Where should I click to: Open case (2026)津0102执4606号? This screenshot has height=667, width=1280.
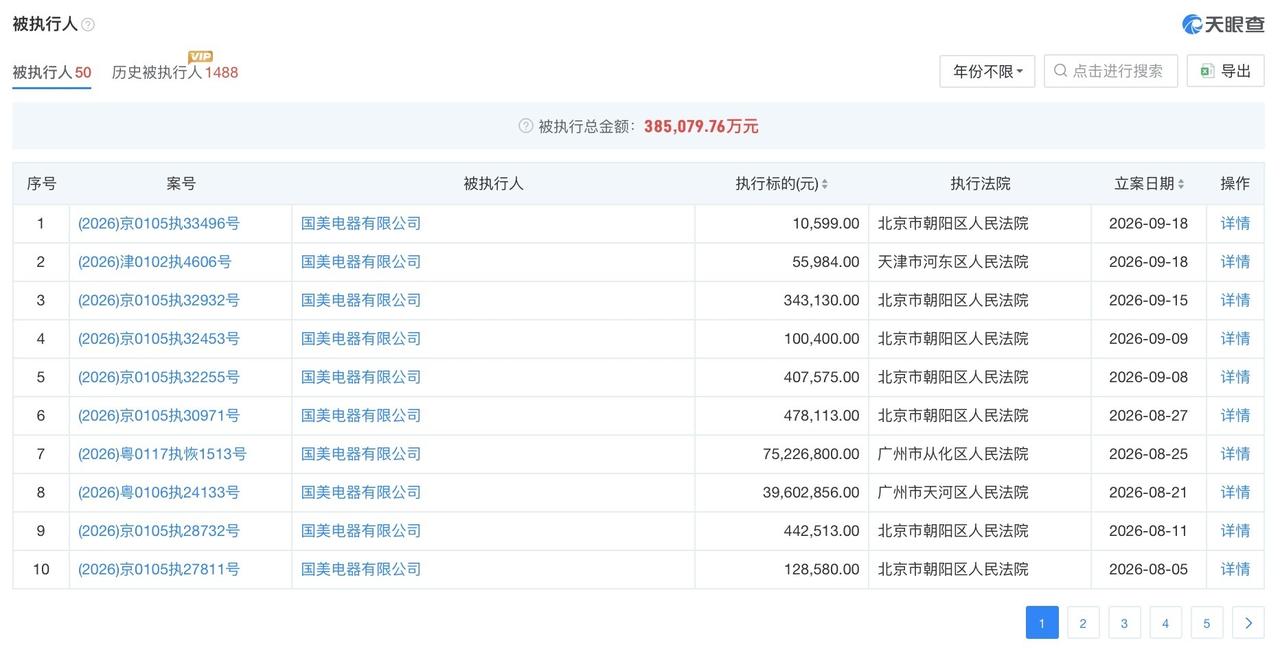(155, 262)
